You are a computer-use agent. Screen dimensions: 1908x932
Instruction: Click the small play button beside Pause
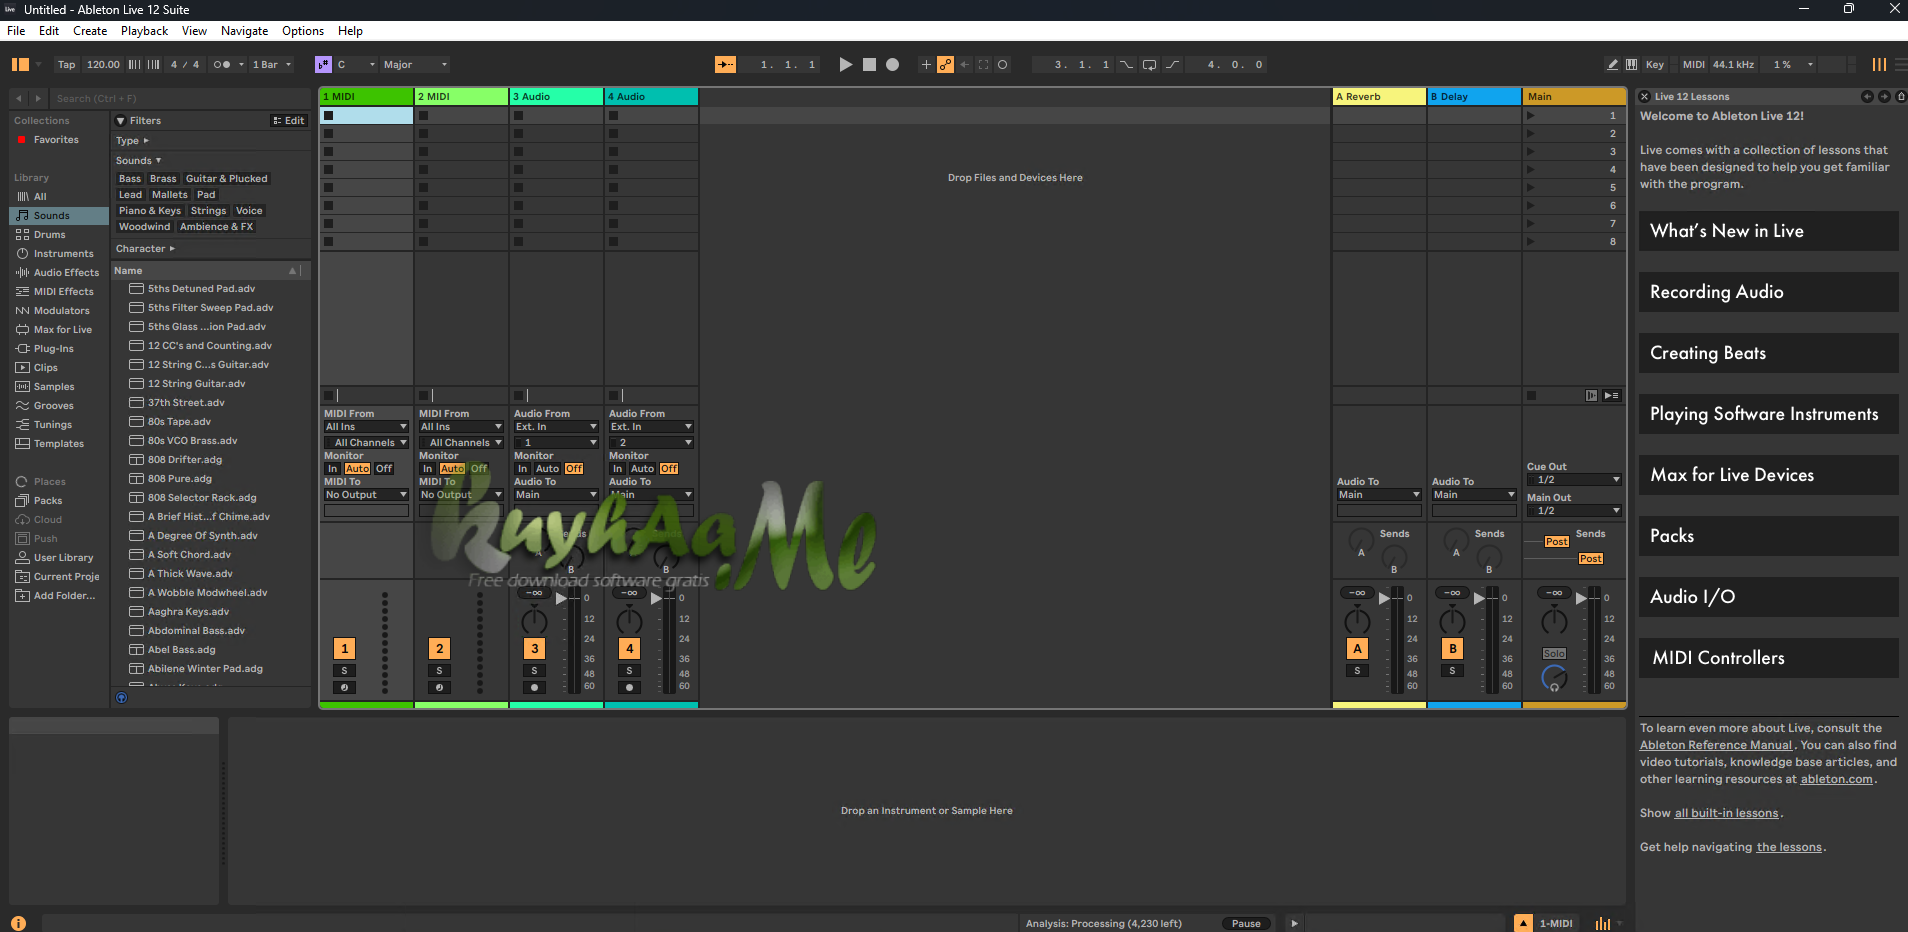(1294, 923)
